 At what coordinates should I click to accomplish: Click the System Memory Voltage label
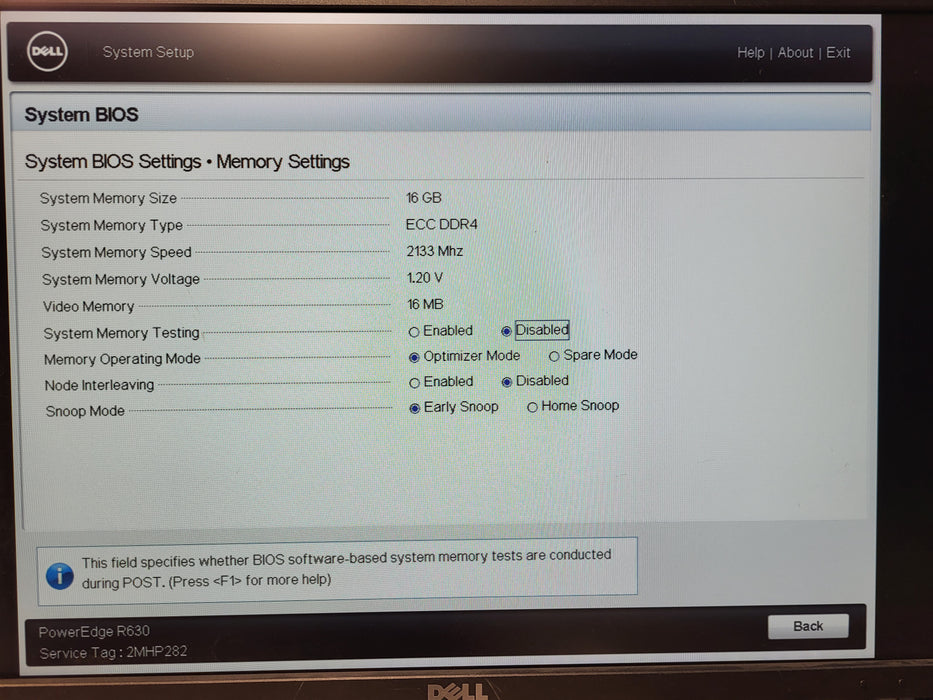coord(121,279)
